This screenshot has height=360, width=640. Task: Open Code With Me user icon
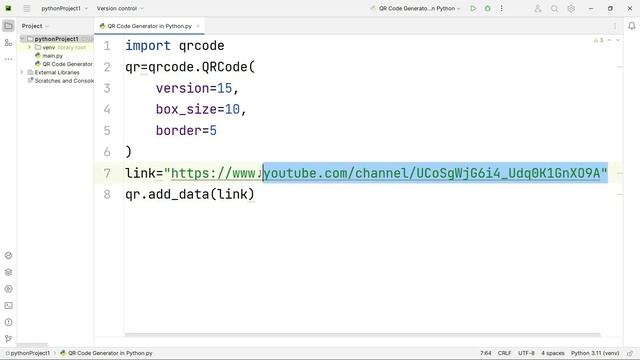538,8
